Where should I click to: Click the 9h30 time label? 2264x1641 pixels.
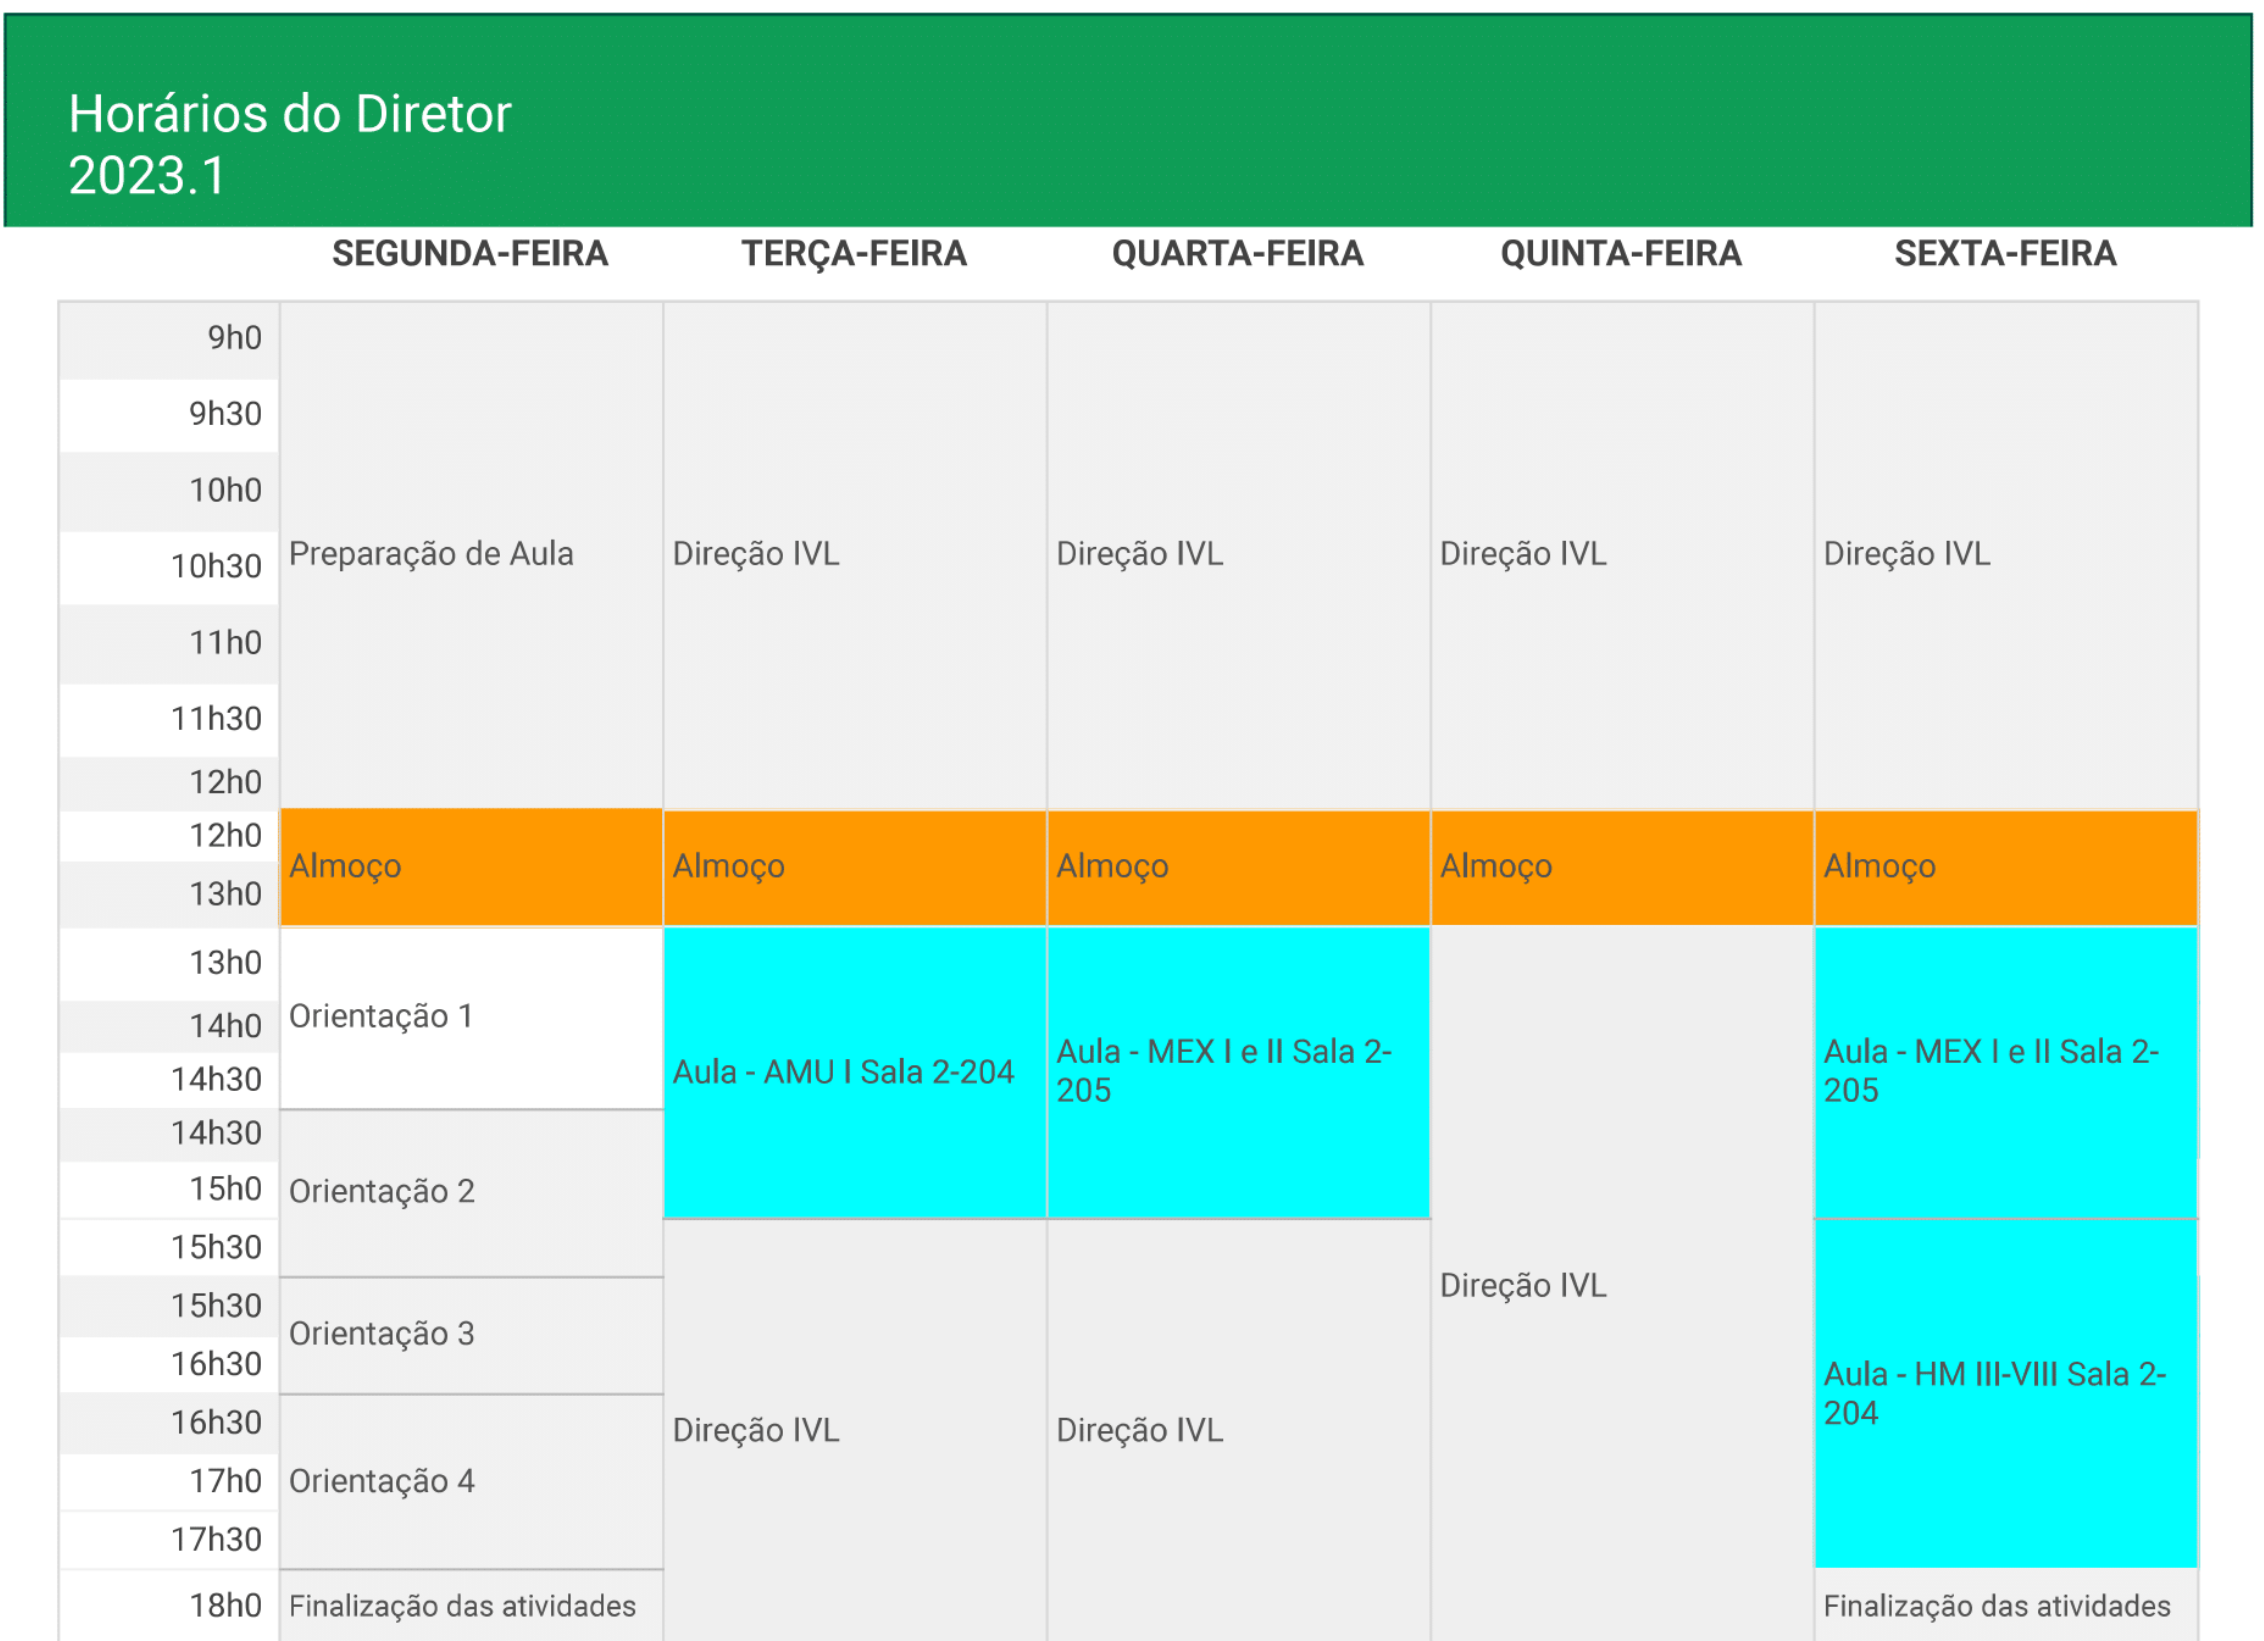point(225,414)
